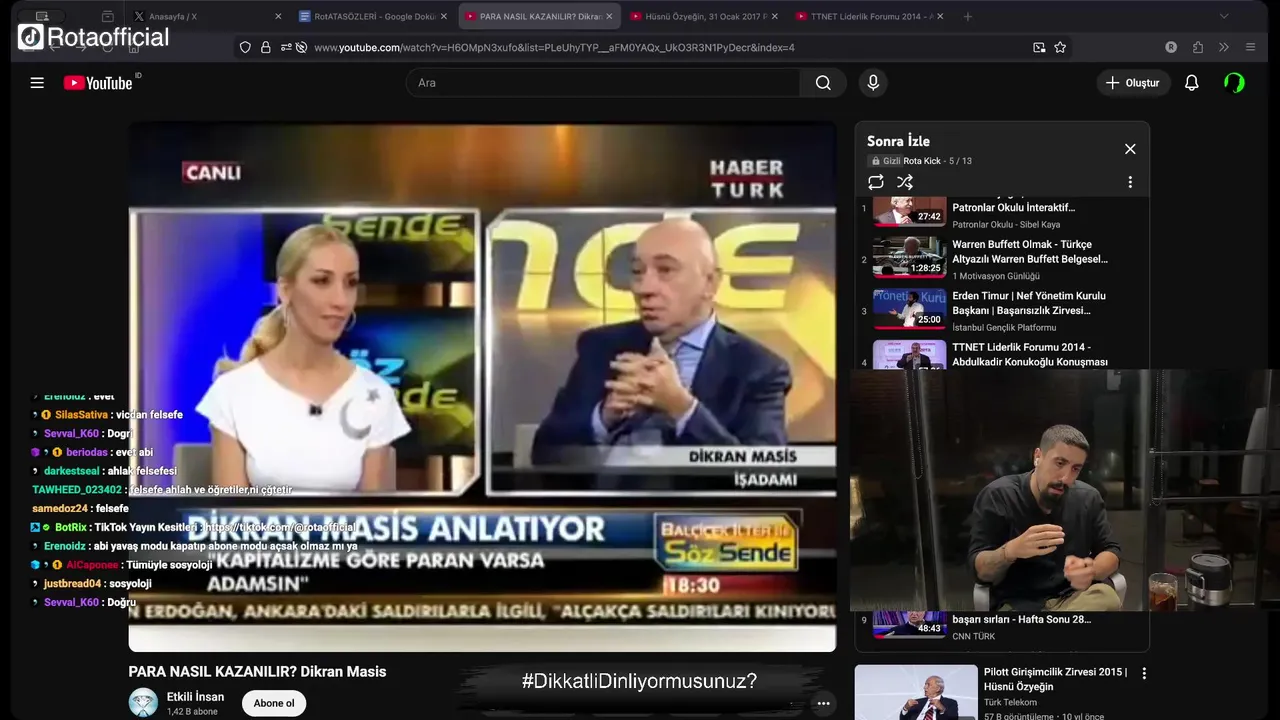Image resolution: width=1280 pixels, height=720 pixels.
Task: Open the green account avatar menu
Action: [x=1235, y=83]
